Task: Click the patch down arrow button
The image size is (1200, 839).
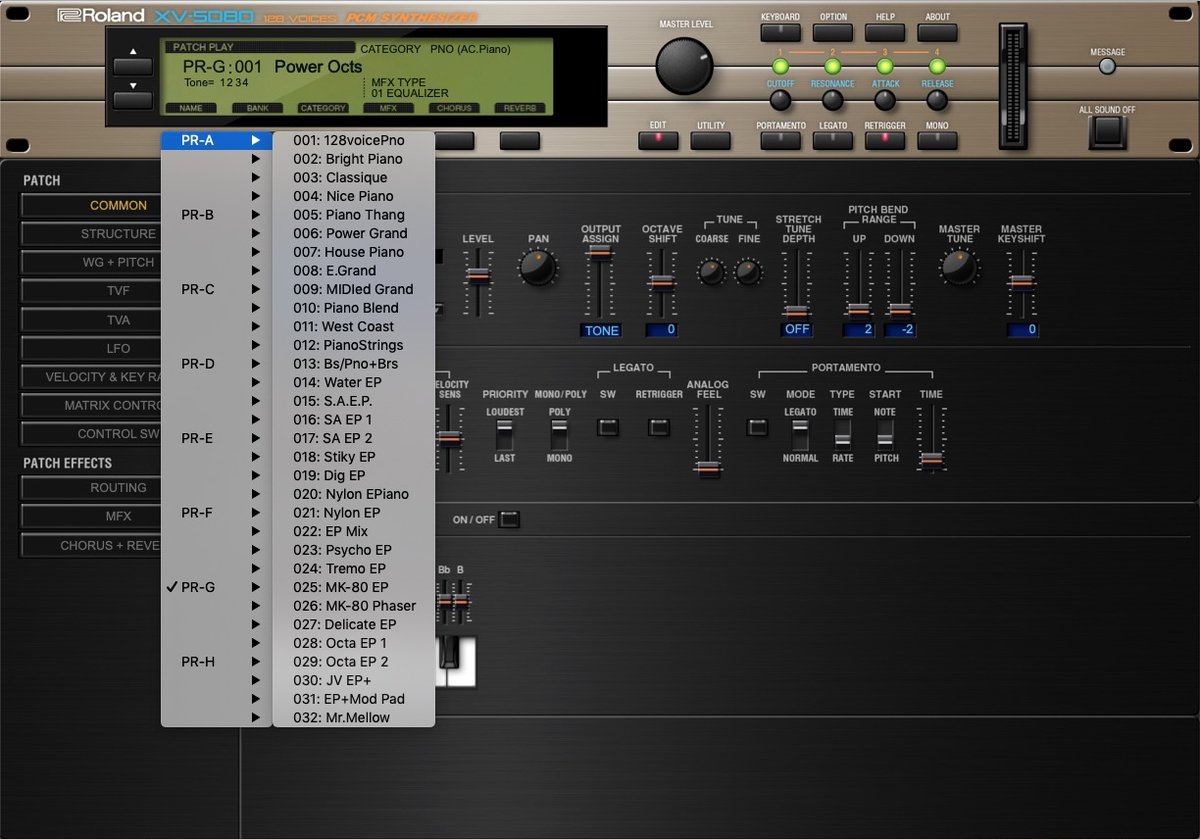Action: [x=133, y=100]
